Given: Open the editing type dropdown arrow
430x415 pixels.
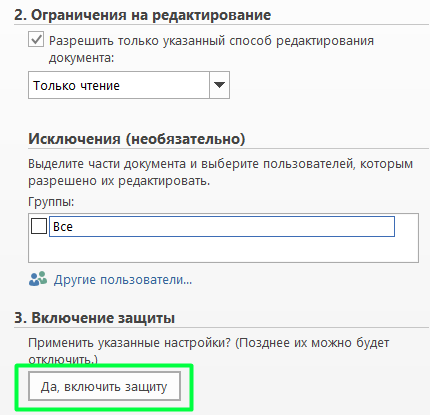Looking at the screenshot, I should (x=219, y=85).
